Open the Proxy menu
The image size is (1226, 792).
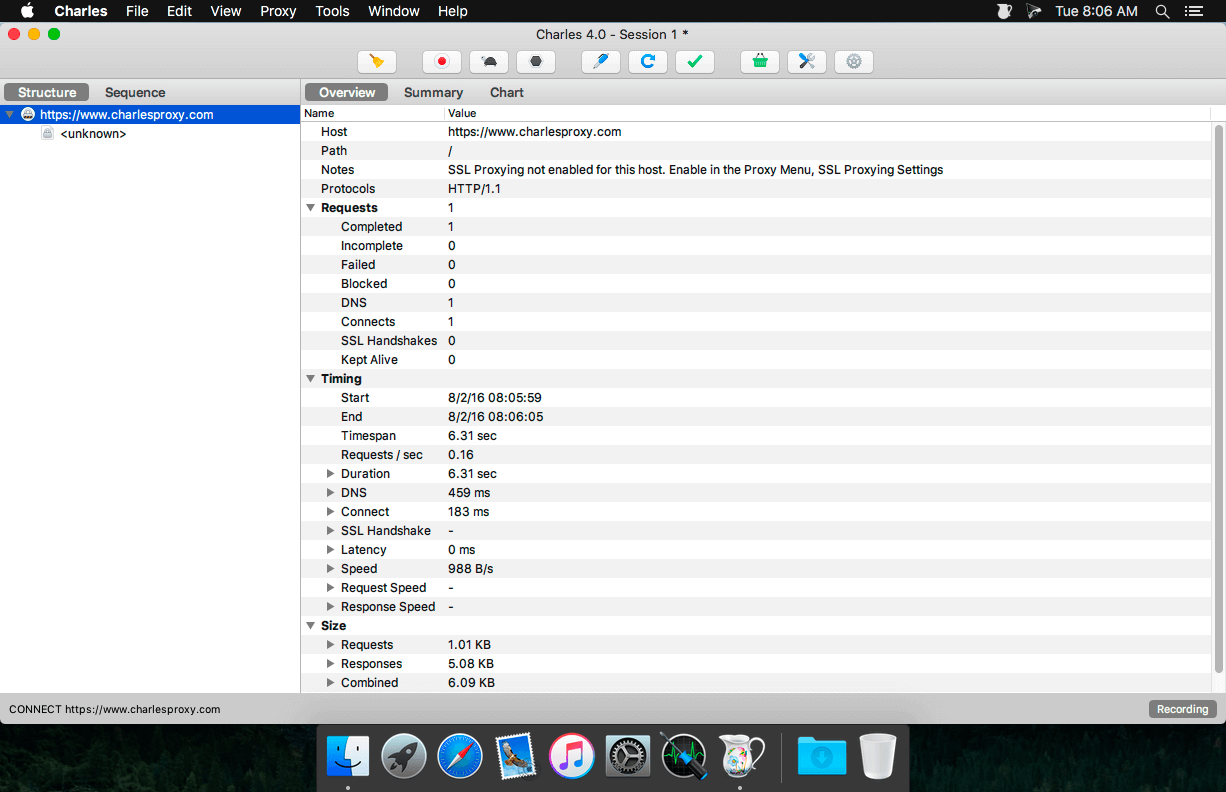(x=278, y=11)
